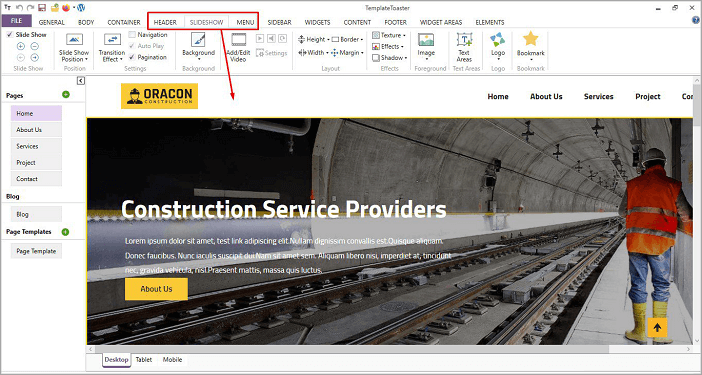Select the Services page in Pages list
702x375 pixels.
(36, 146)
